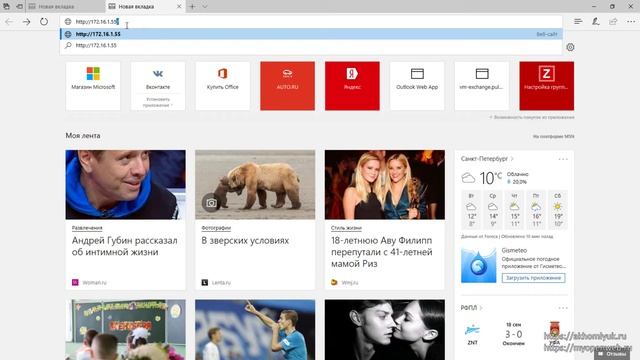640x360 pixels.
Task: Click the browser Forward arrow
Action: 27,22
